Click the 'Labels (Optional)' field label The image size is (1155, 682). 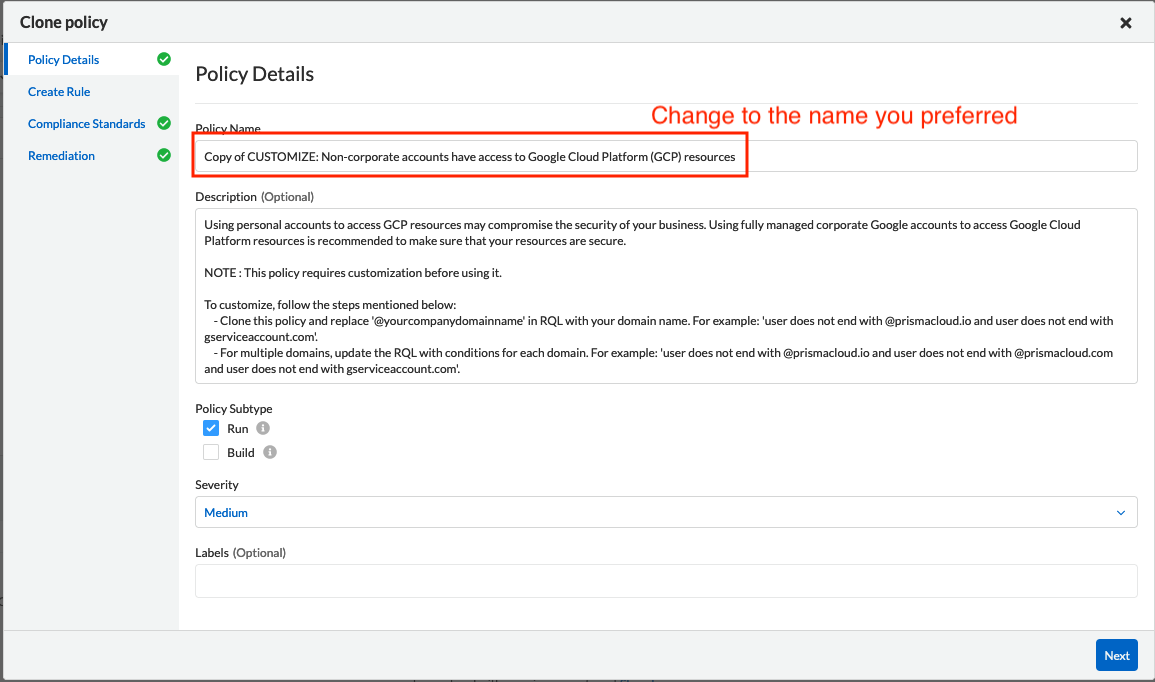pos(240,552)
